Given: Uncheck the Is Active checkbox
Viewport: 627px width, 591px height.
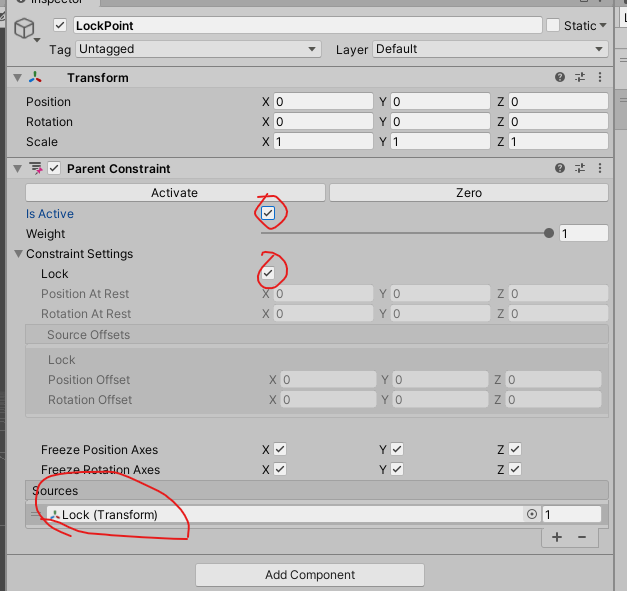Looking at the screenshot, I should [x=268, y=213].
